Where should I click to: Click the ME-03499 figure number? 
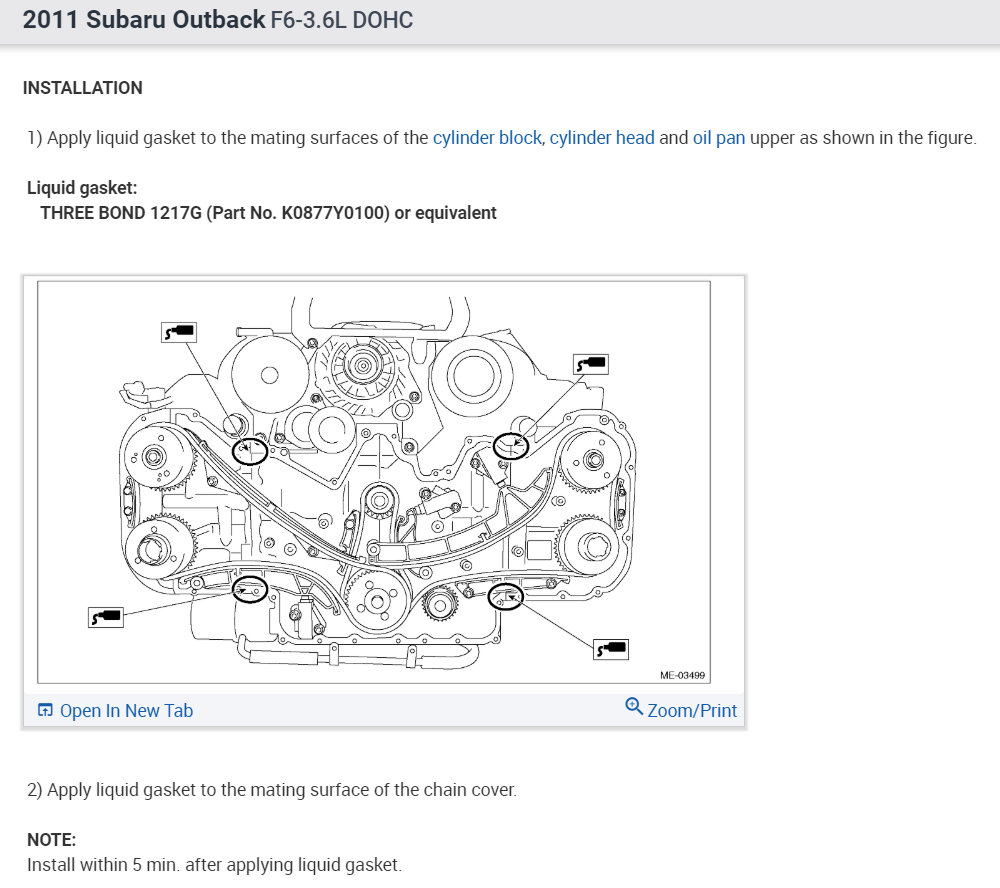682,675
